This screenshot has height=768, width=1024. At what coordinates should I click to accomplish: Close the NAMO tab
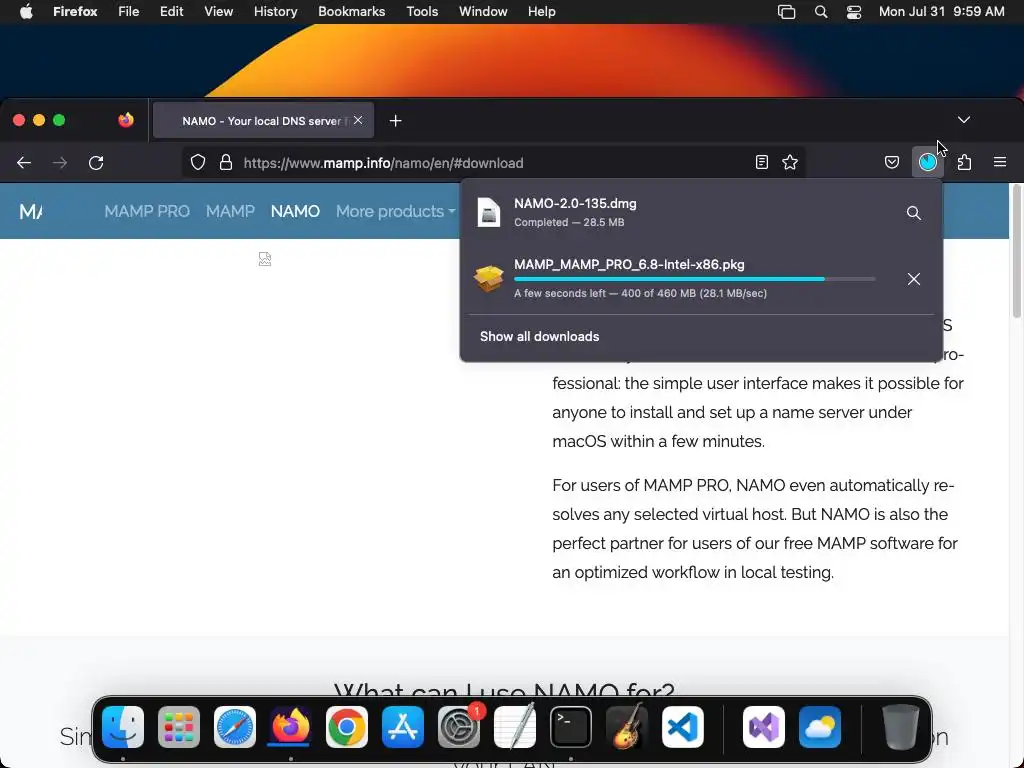pos(358,120)
